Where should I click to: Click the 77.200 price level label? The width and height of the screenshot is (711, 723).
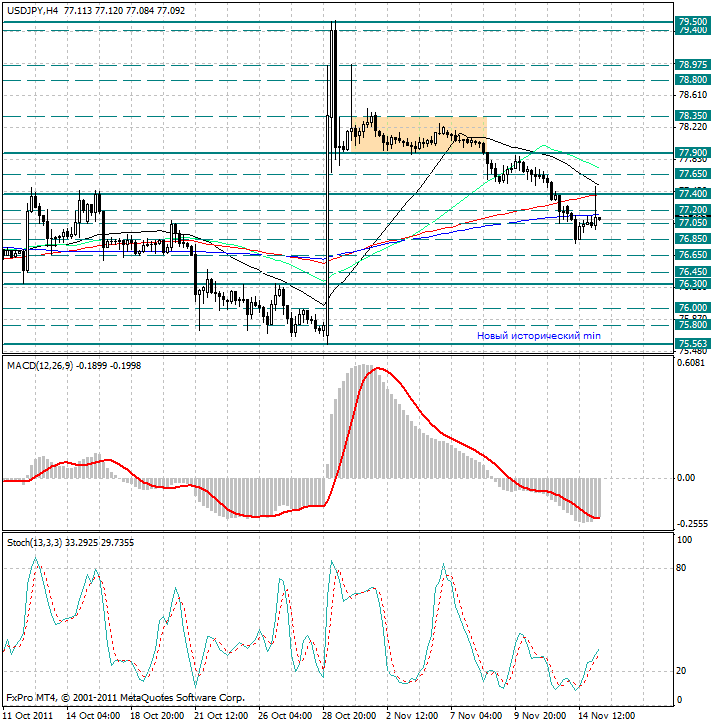tap(693, 210)
